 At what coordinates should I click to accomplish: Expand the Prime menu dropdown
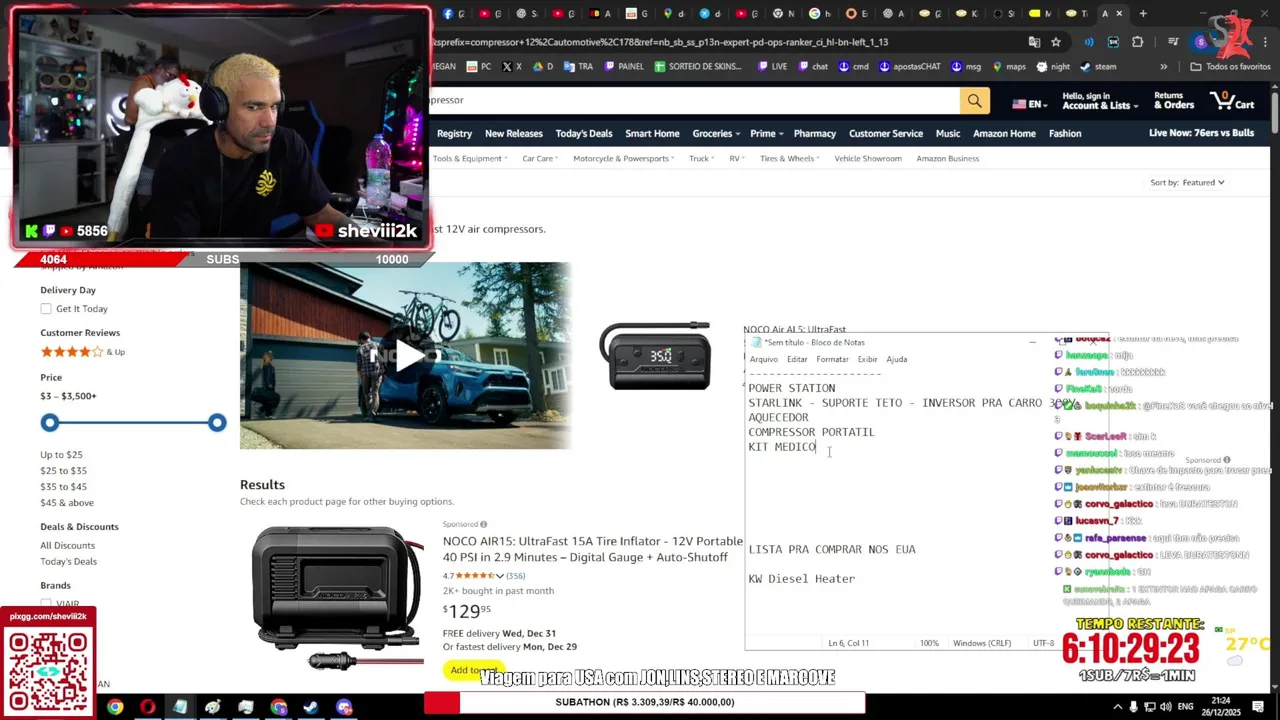[766, 134]
